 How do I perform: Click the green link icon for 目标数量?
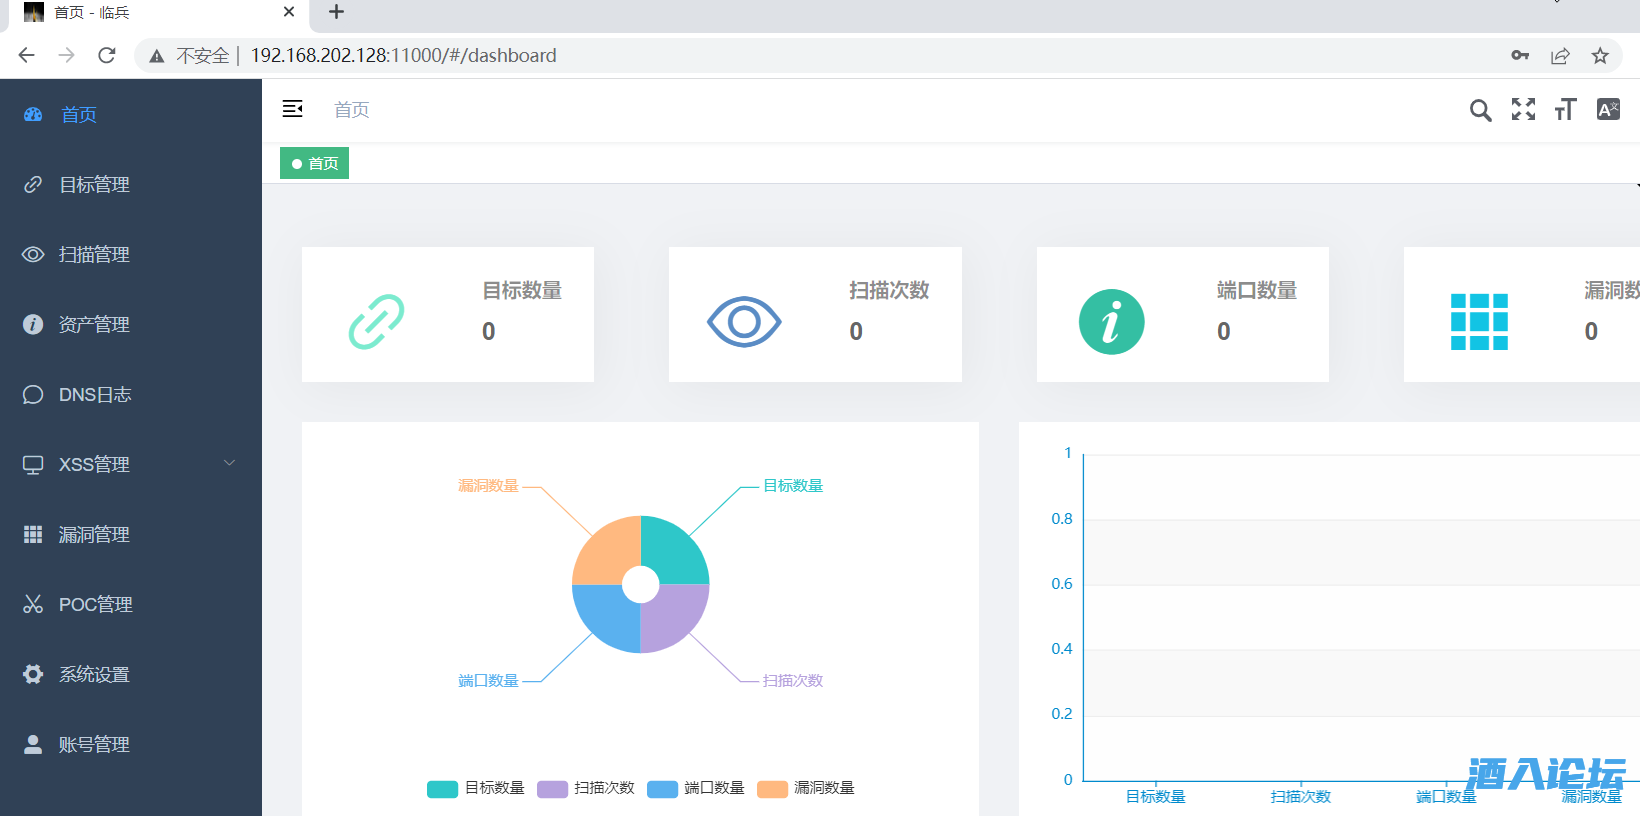click(x=376, y=322)
